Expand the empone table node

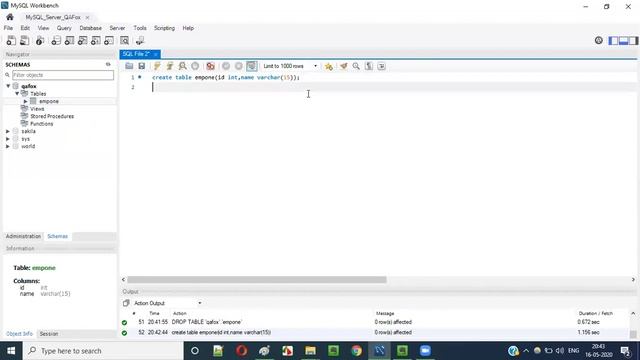tap(26, 101)
